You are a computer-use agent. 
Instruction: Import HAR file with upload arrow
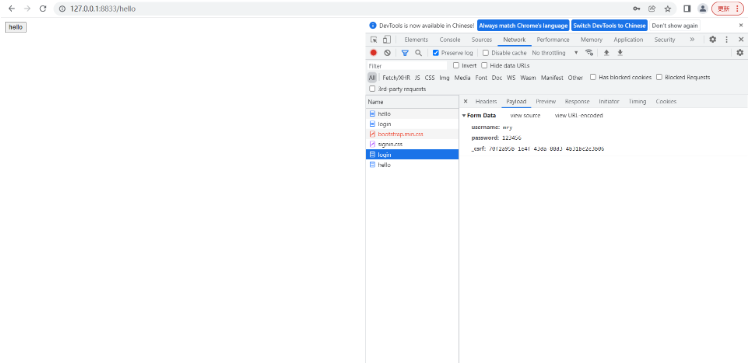[606, 53]
